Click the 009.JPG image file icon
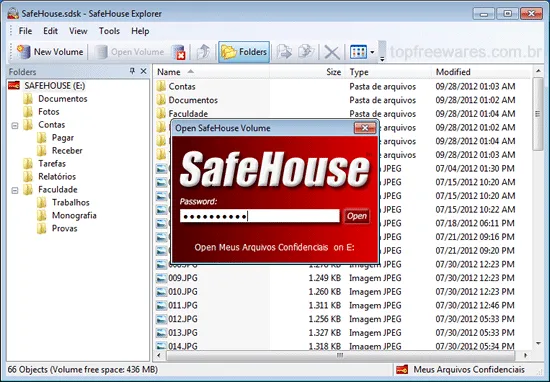550x382 pixels. [x=161, y=278]
